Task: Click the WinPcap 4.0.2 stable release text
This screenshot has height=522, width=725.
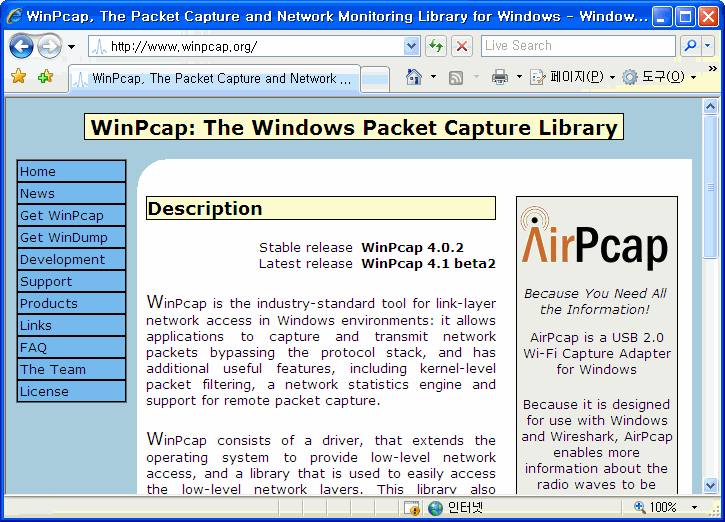Action: 412,247
